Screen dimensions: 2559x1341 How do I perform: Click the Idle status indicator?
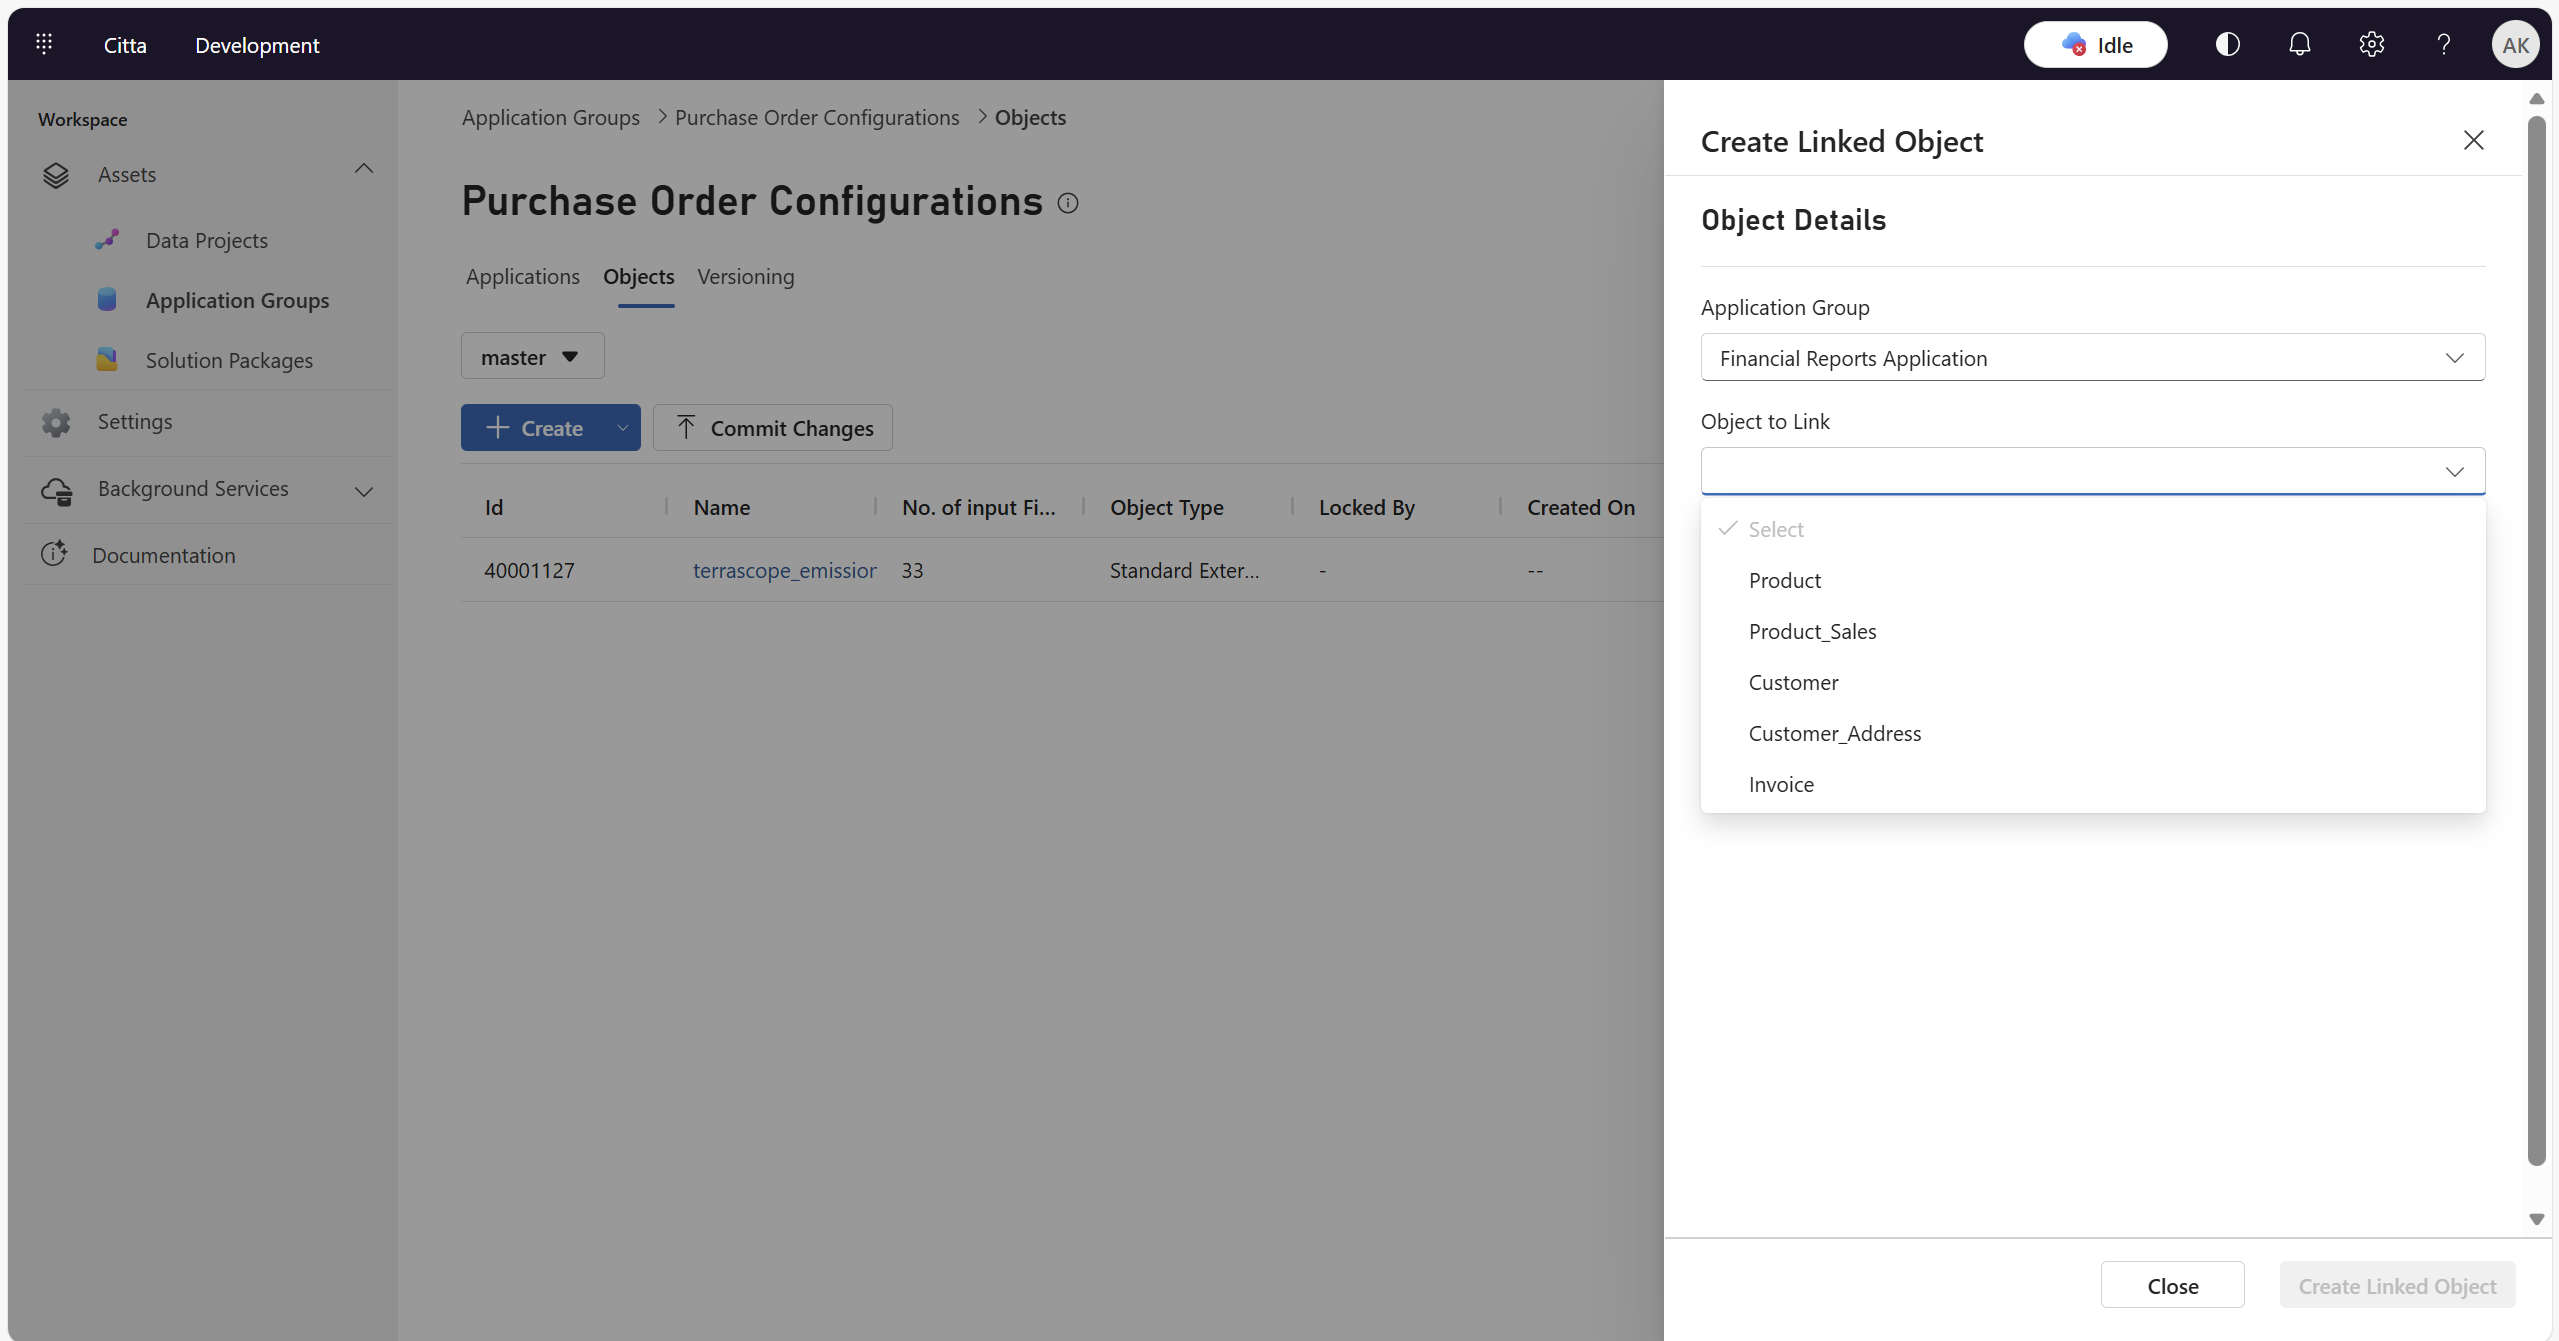[2095, 44]
